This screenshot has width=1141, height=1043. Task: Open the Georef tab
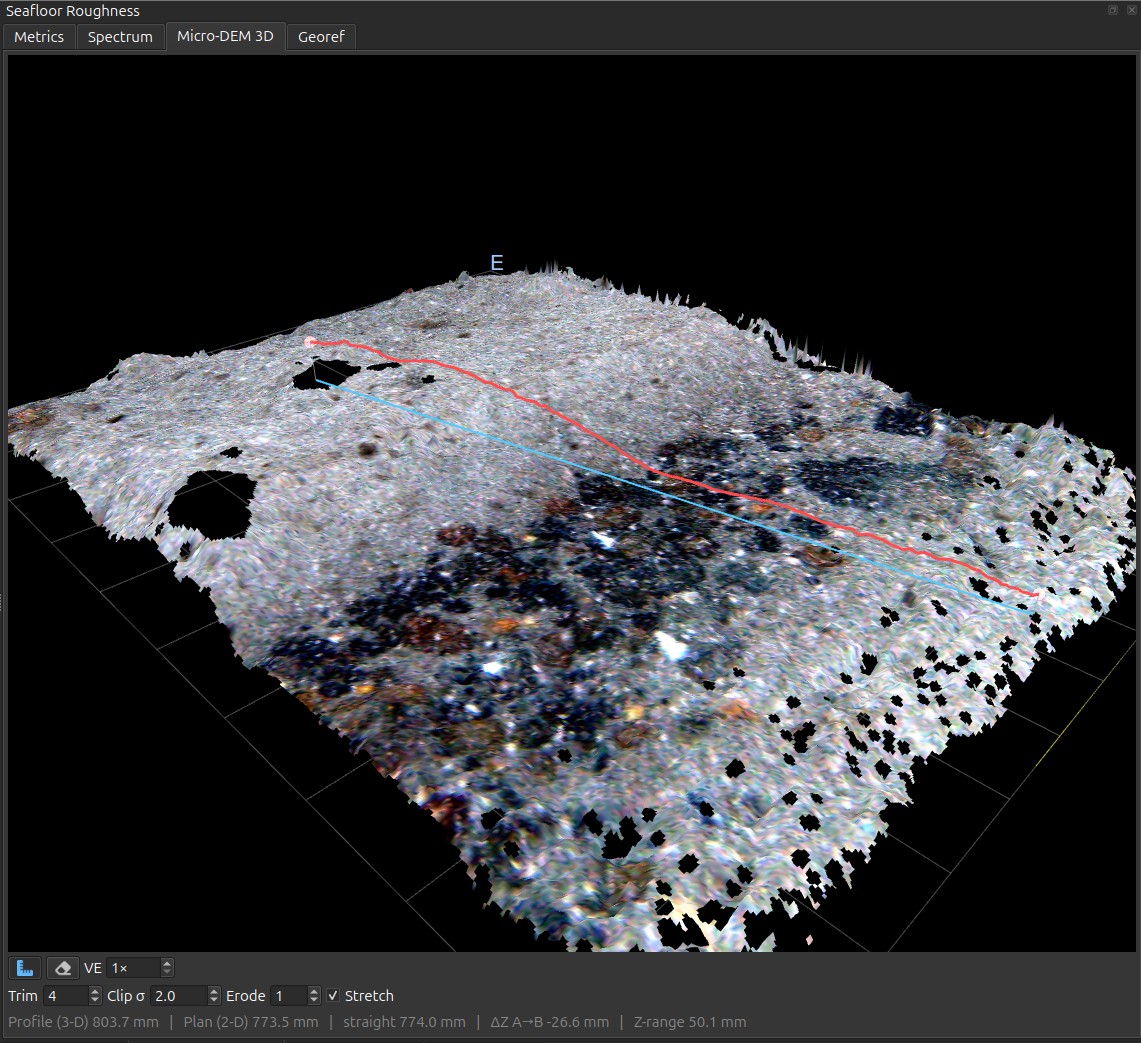tap(321, 36)
